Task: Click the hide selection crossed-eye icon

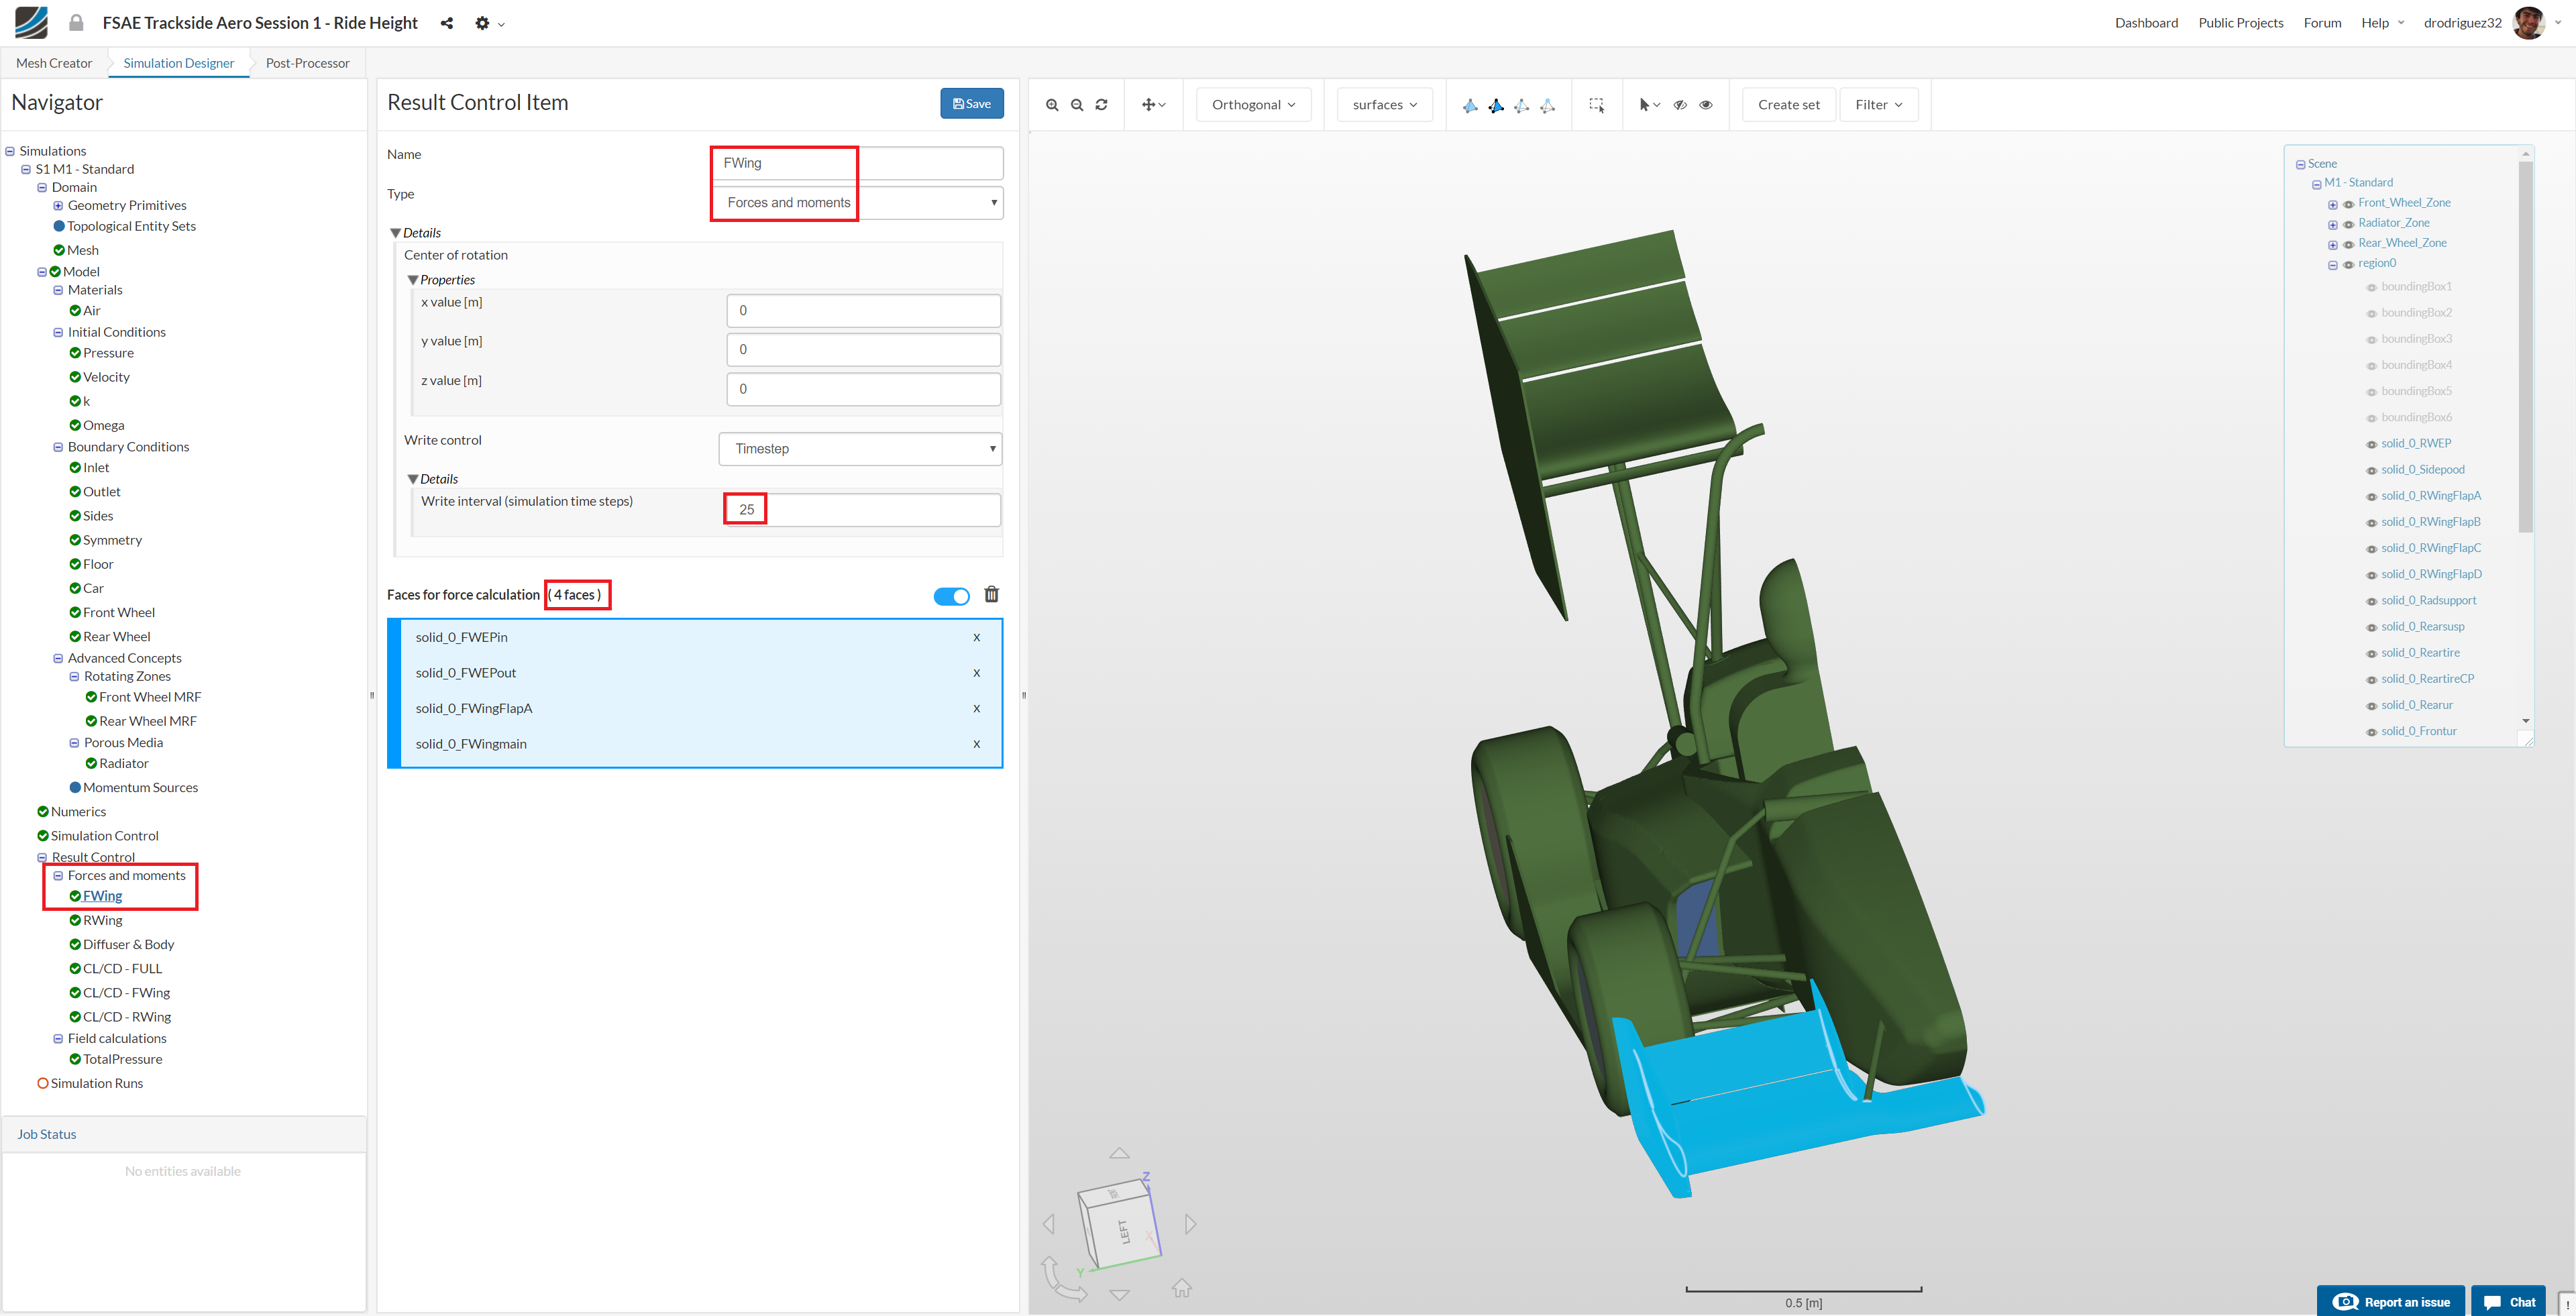Action: pos(1680,105)
